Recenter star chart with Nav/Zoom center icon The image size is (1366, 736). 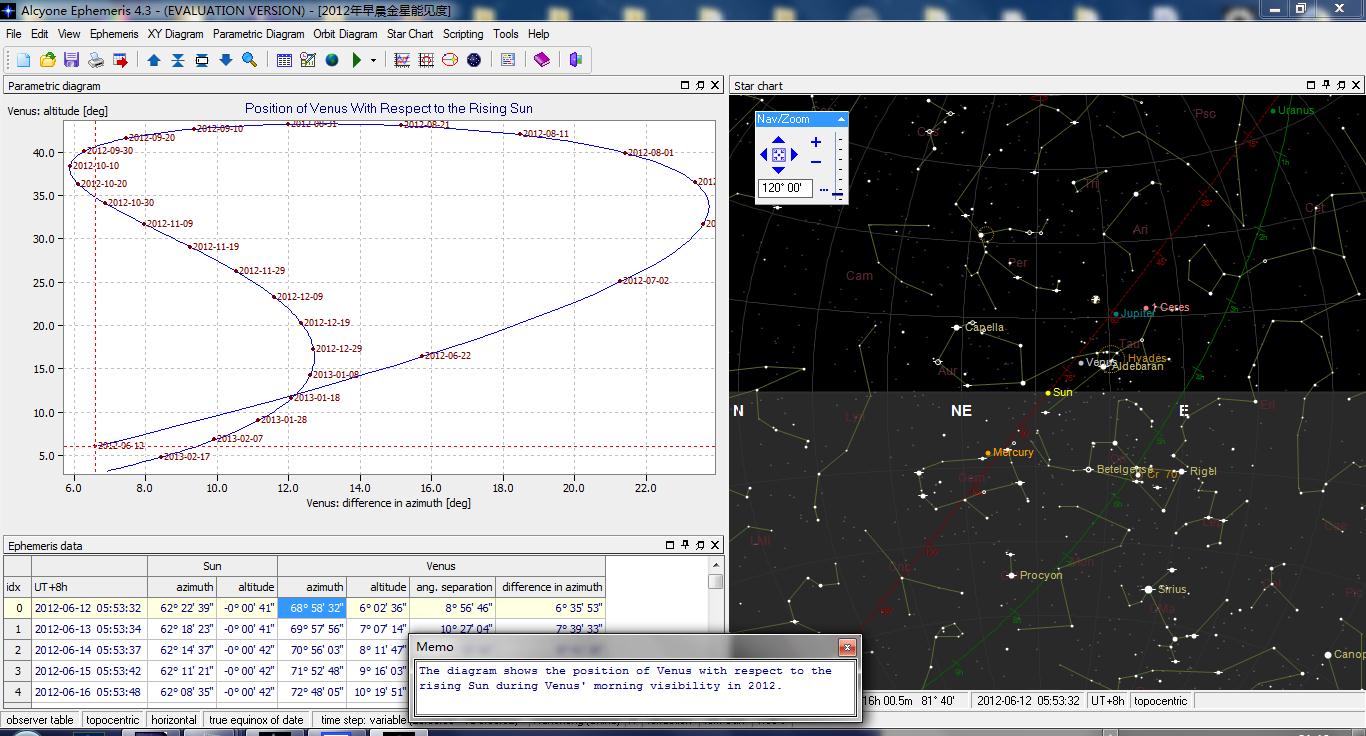[x=779, y=155]
